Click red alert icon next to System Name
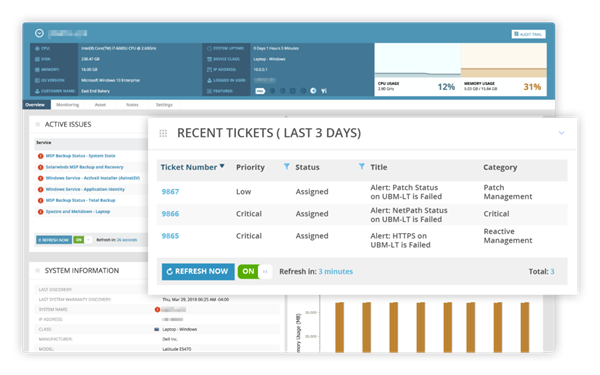Image resolution: width=600 pixels, height=375 pixels. coord(157,310)
